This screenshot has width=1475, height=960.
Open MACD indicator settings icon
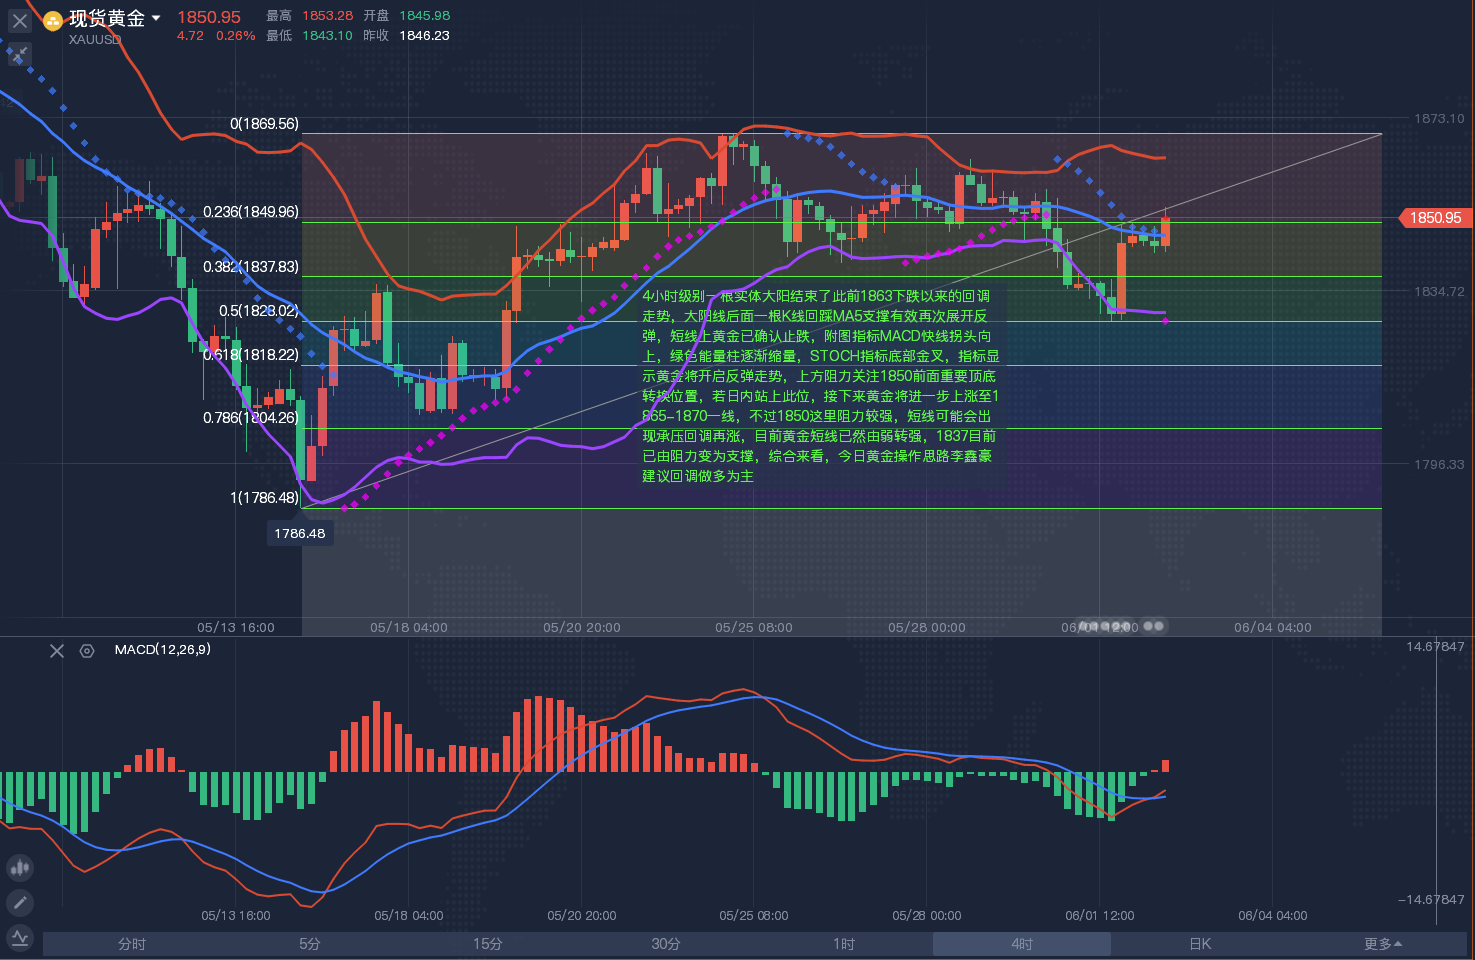(x=87, y=651)
